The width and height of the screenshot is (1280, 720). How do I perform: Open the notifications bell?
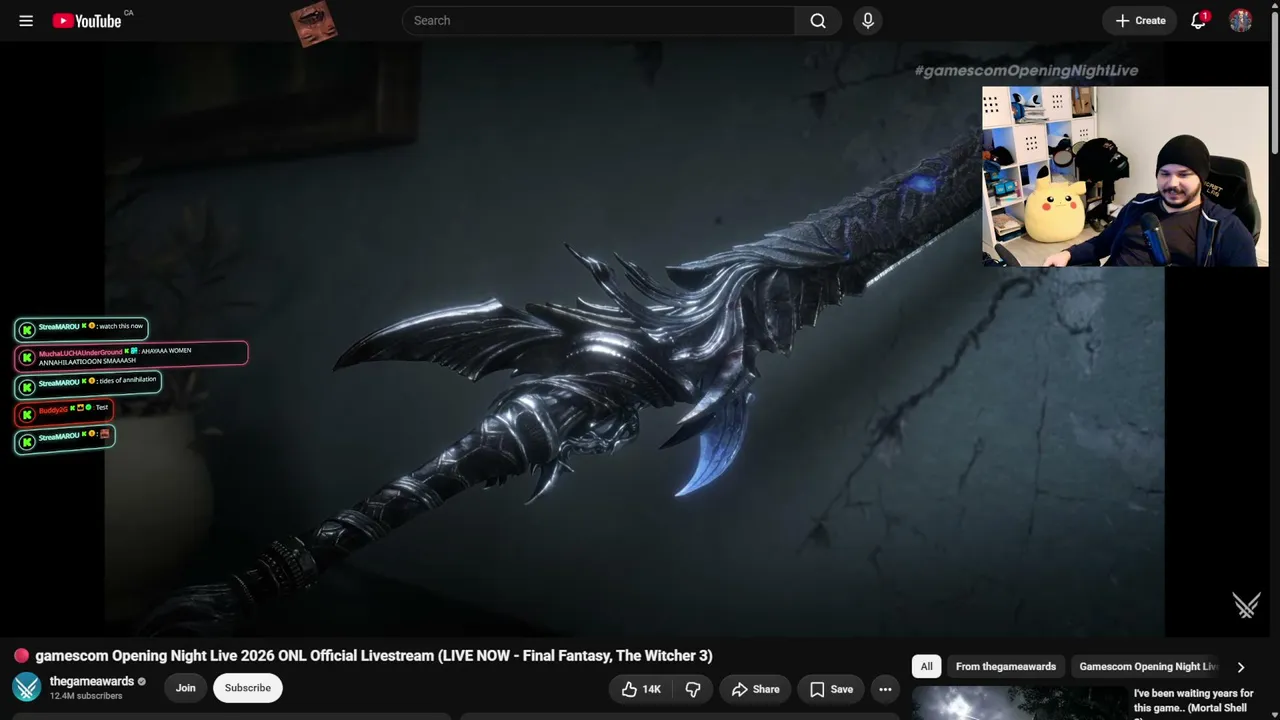tap(1198, 20)
